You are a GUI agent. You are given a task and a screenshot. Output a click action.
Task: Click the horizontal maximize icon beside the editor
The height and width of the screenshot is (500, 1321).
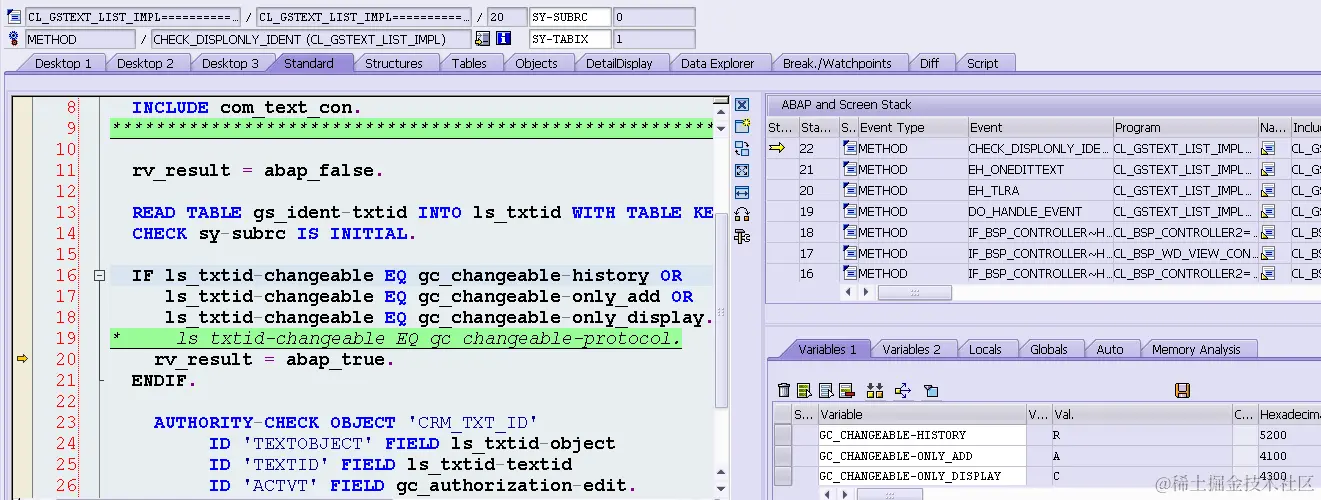pyautogui.click(x=741, y=192)
